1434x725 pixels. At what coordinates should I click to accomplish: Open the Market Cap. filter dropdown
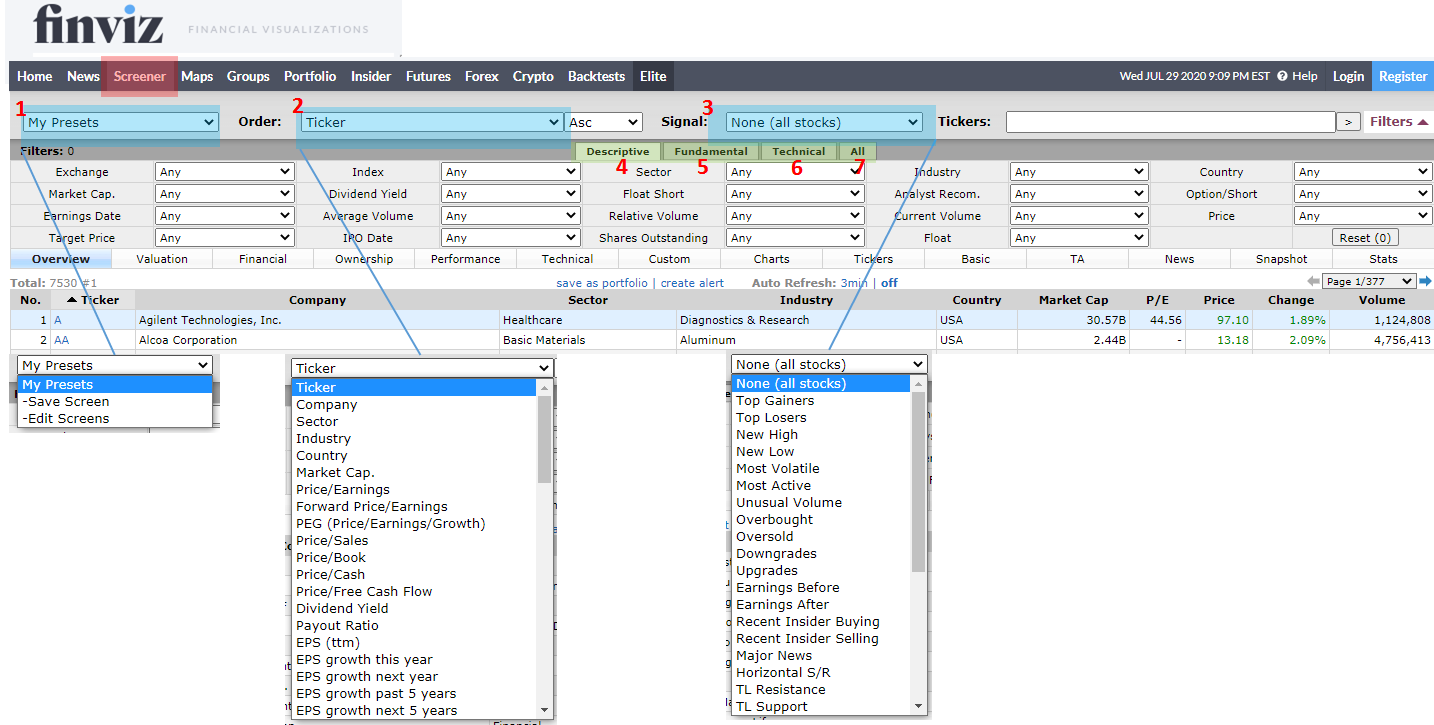click(x=225, y=194)
